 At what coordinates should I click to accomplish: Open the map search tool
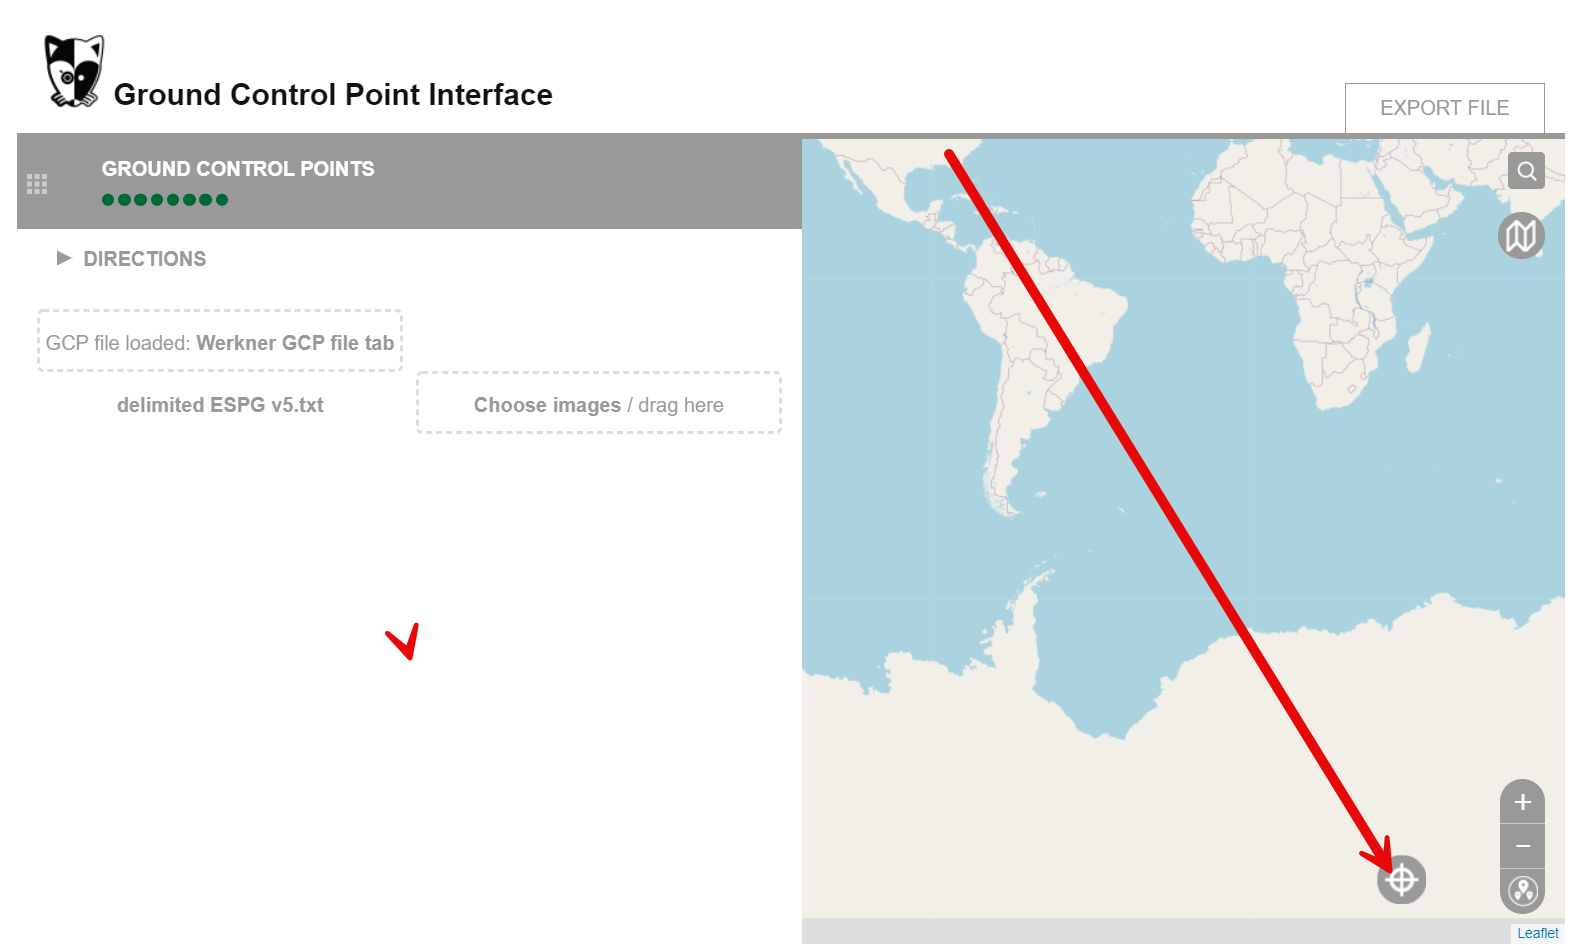coord(1525,171)
